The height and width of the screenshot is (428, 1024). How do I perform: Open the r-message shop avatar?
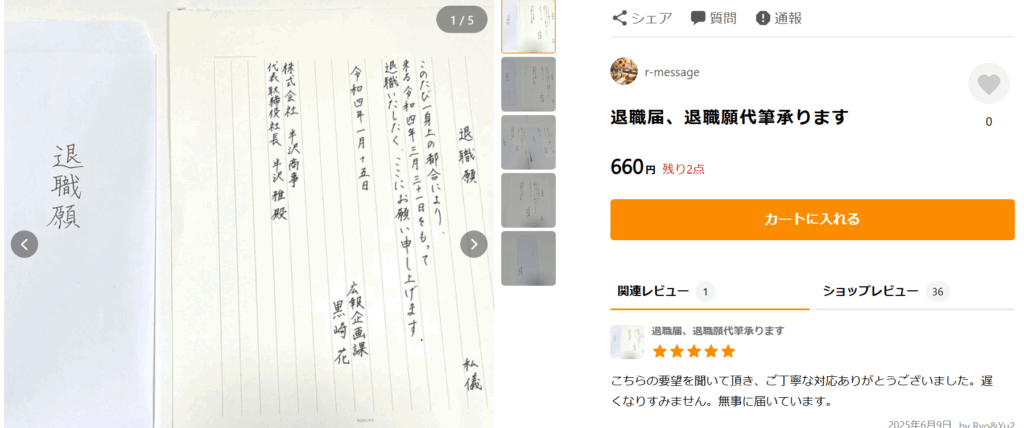624,72
